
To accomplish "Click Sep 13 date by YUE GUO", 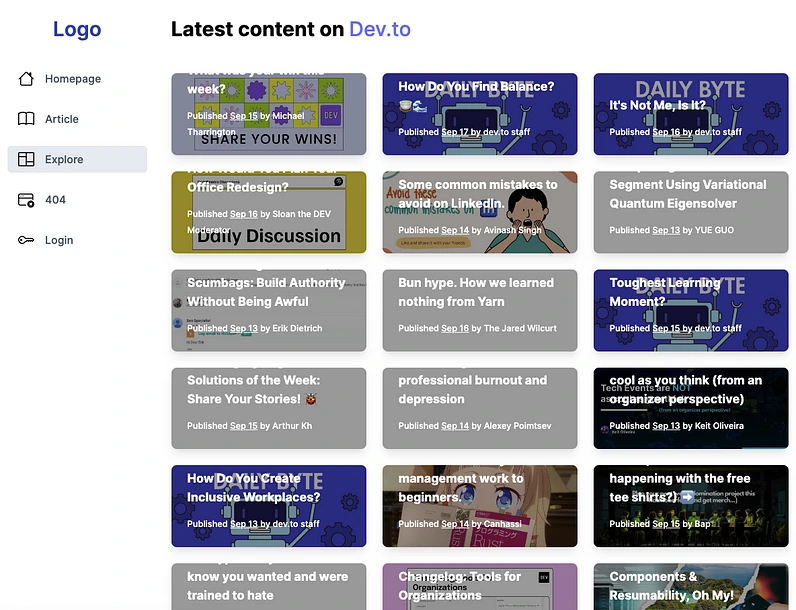I will 666,230.
